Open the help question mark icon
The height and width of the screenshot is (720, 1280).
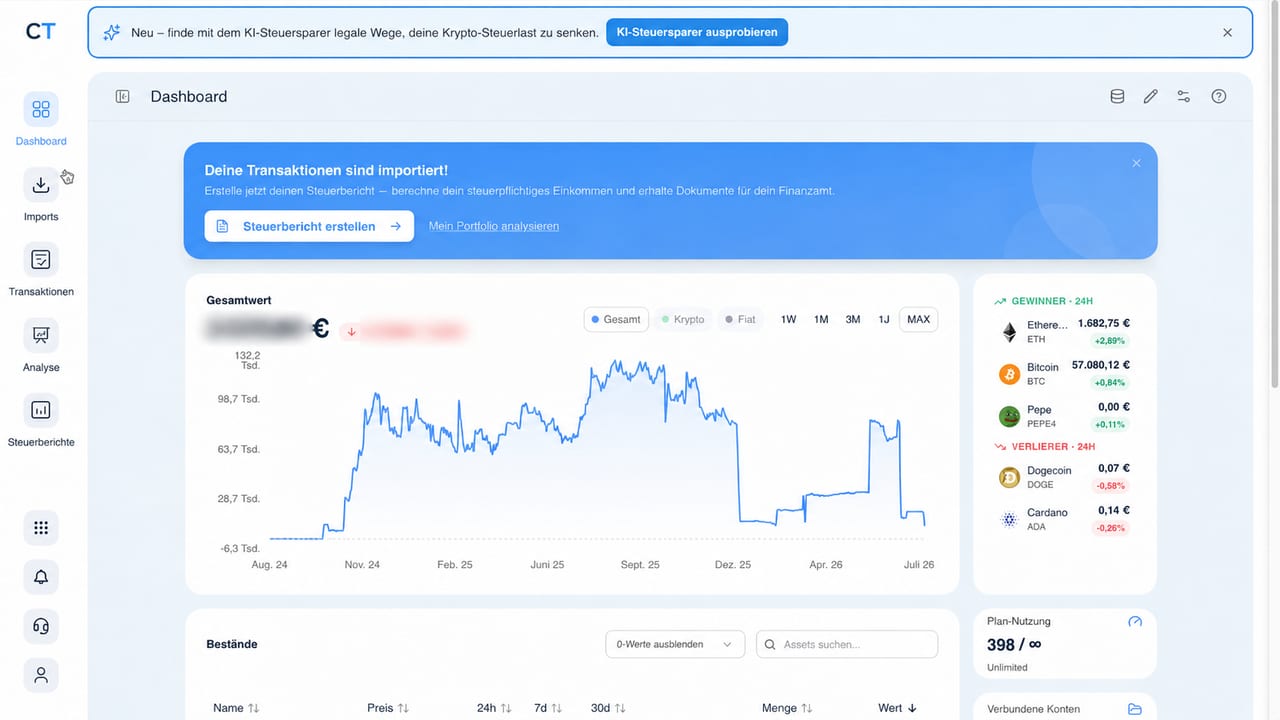click(1218, 97)
